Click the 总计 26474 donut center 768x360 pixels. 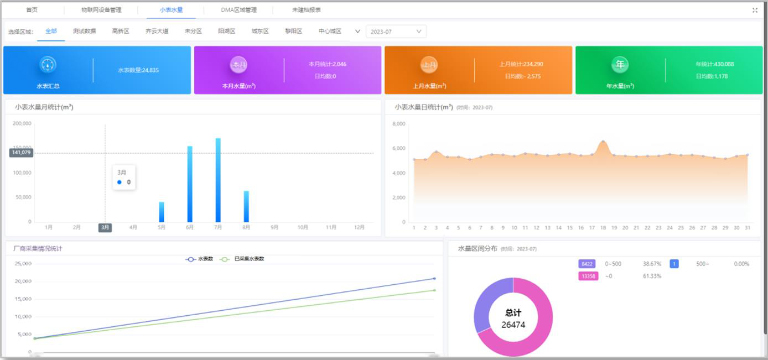pos(513,318)
